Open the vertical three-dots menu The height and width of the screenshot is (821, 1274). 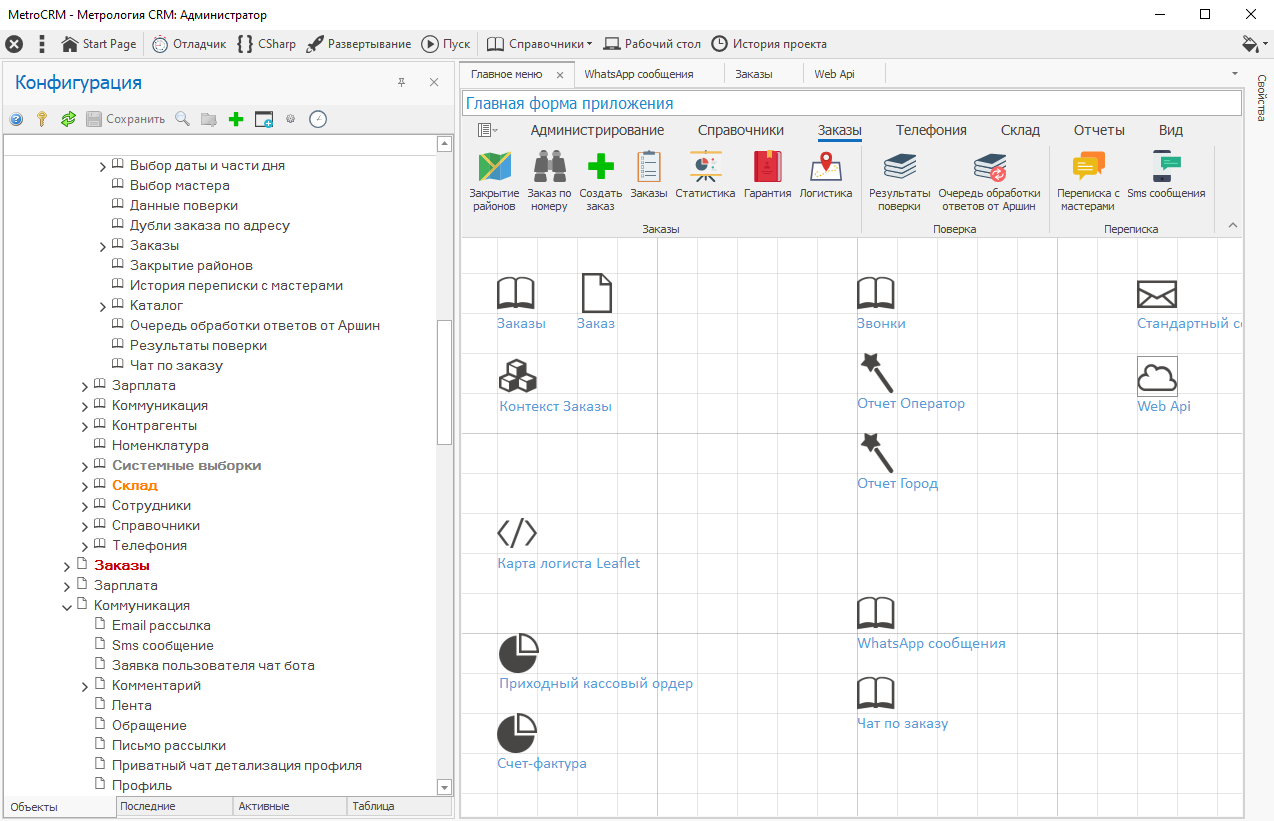(x=41, y=44)
